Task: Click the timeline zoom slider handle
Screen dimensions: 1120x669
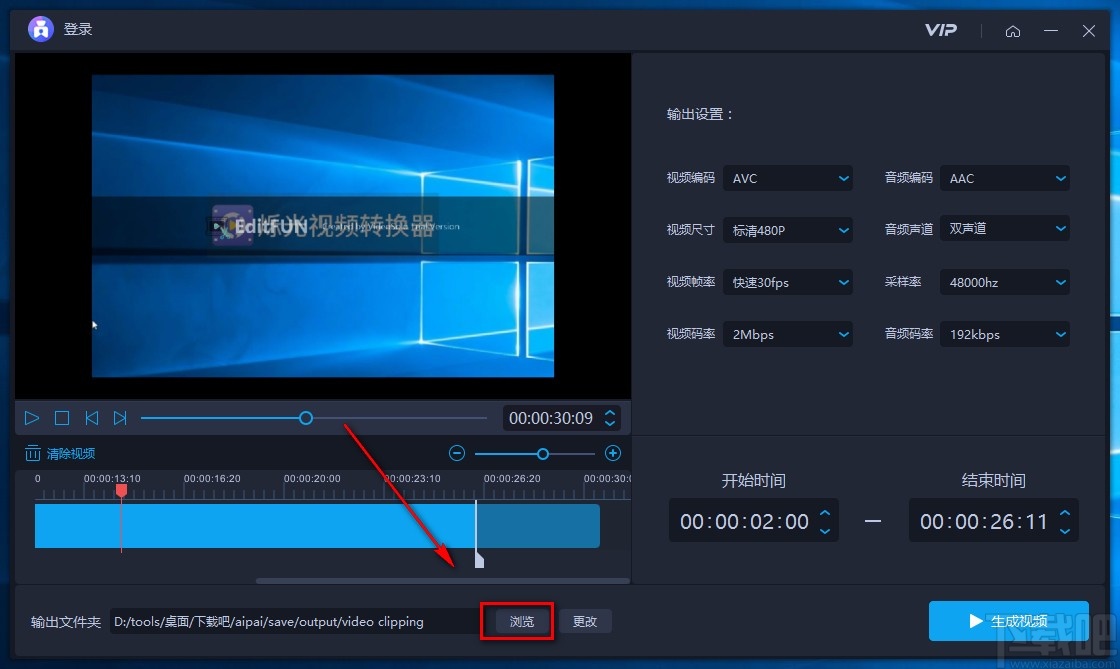Action: pyautogui.click(x=543, y=453)
